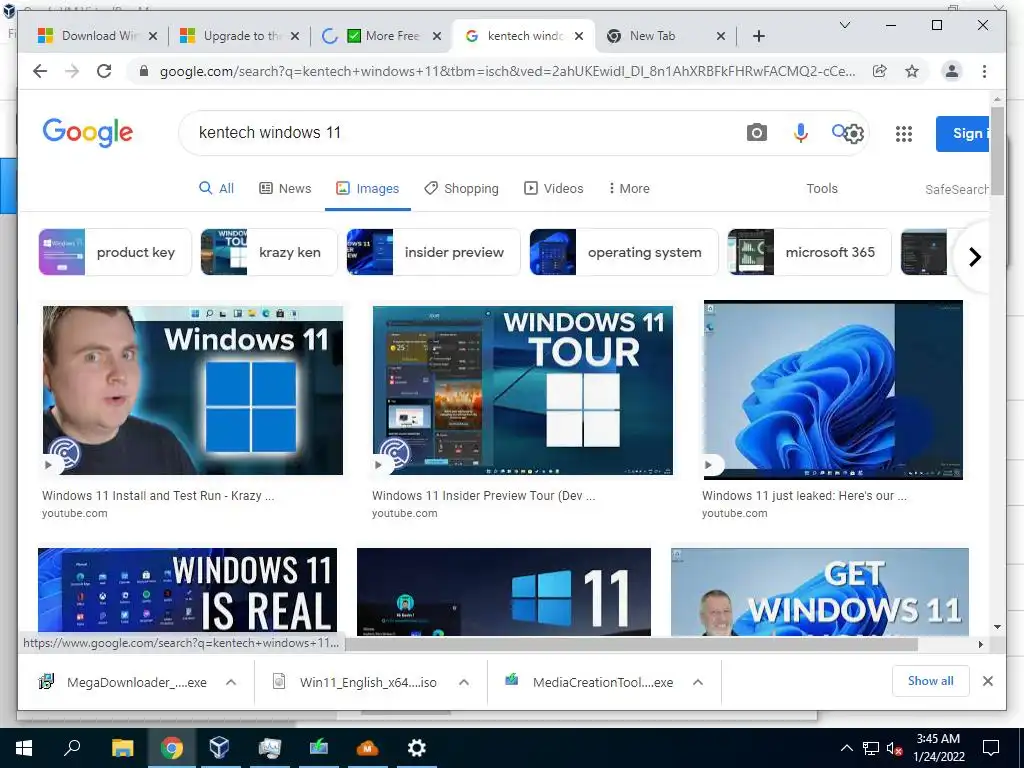Start voice search with the microphone
The height and width of the screenshot is (768, 1024).
(801, 133)
